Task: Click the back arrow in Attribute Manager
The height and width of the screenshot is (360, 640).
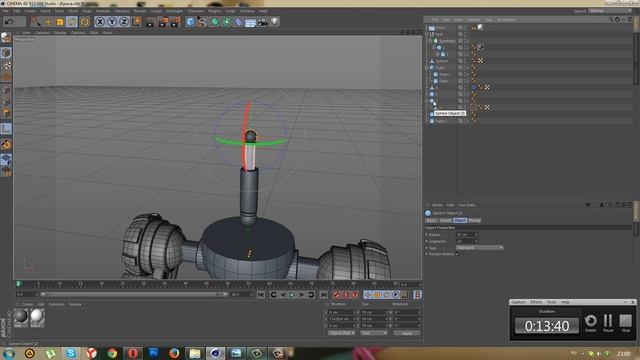Action: pos(588,205)
